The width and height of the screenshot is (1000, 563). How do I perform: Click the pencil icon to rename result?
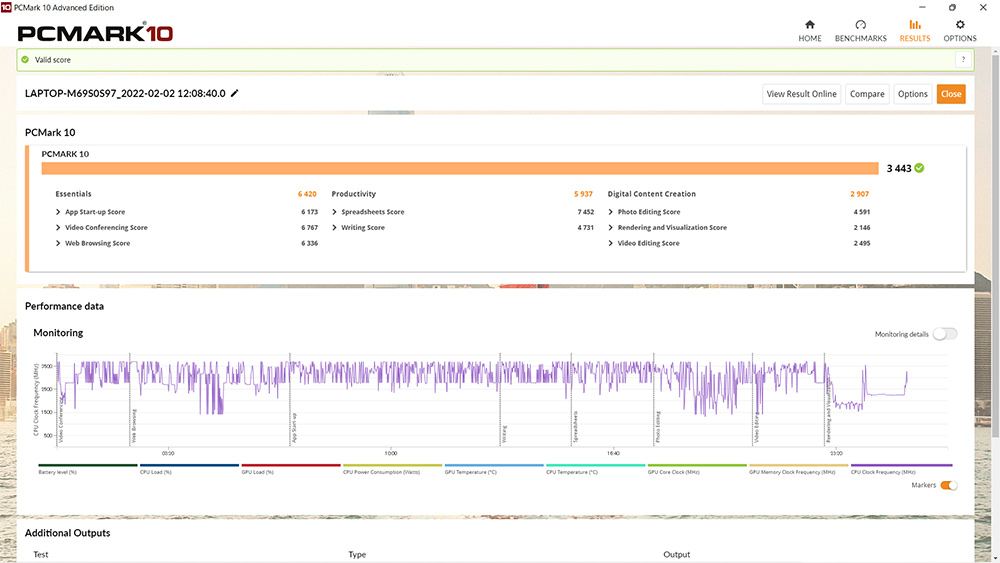tap(235, 94)
